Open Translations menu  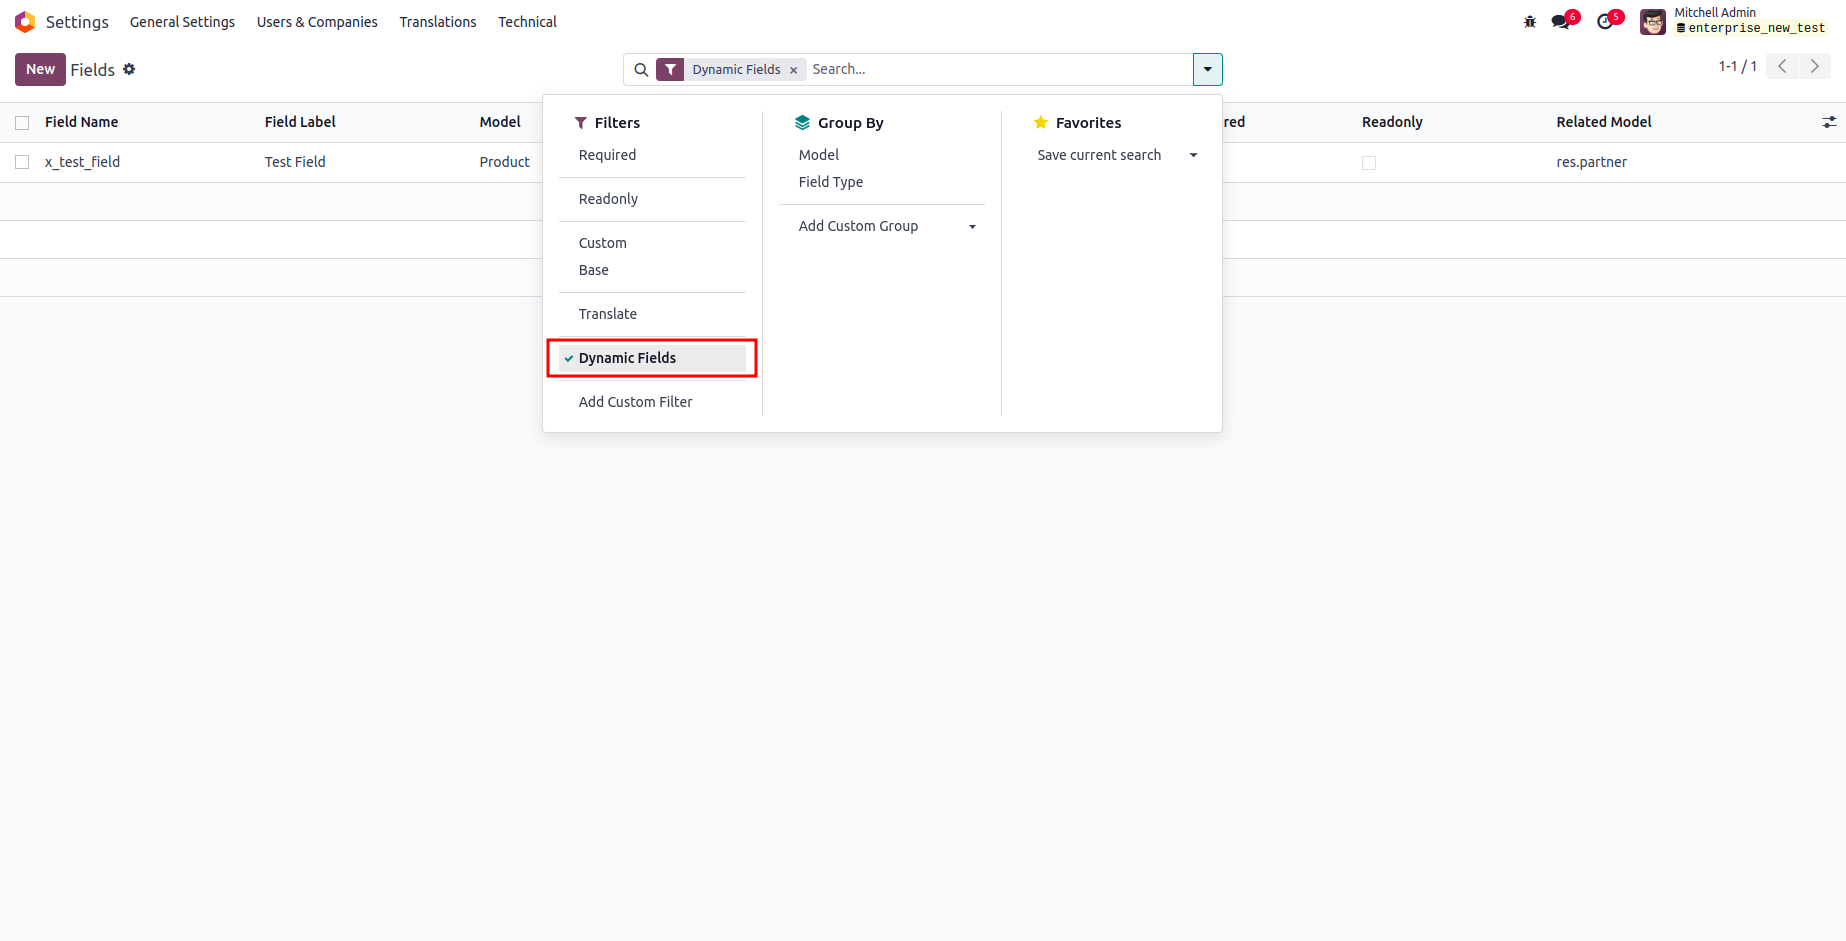438,22
